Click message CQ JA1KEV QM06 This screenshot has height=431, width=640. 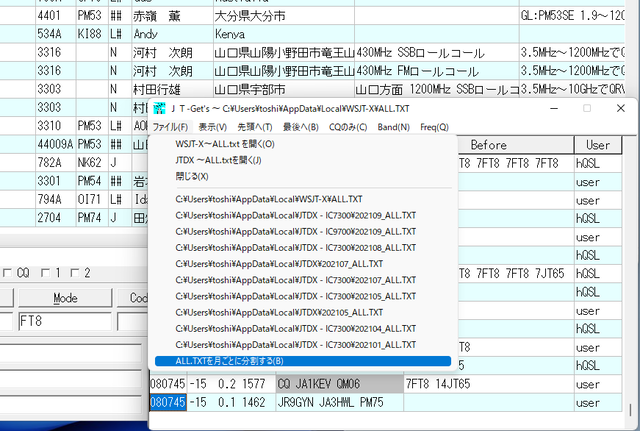point(340,384)
